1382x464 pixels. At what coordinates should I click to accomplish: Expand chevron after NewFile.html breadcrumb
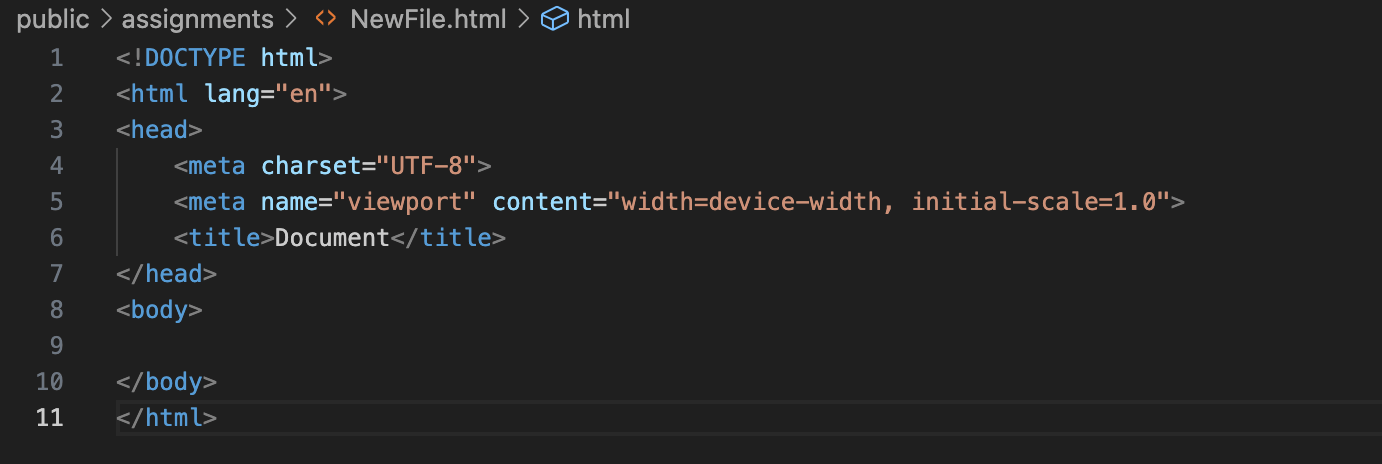[522, 19]
